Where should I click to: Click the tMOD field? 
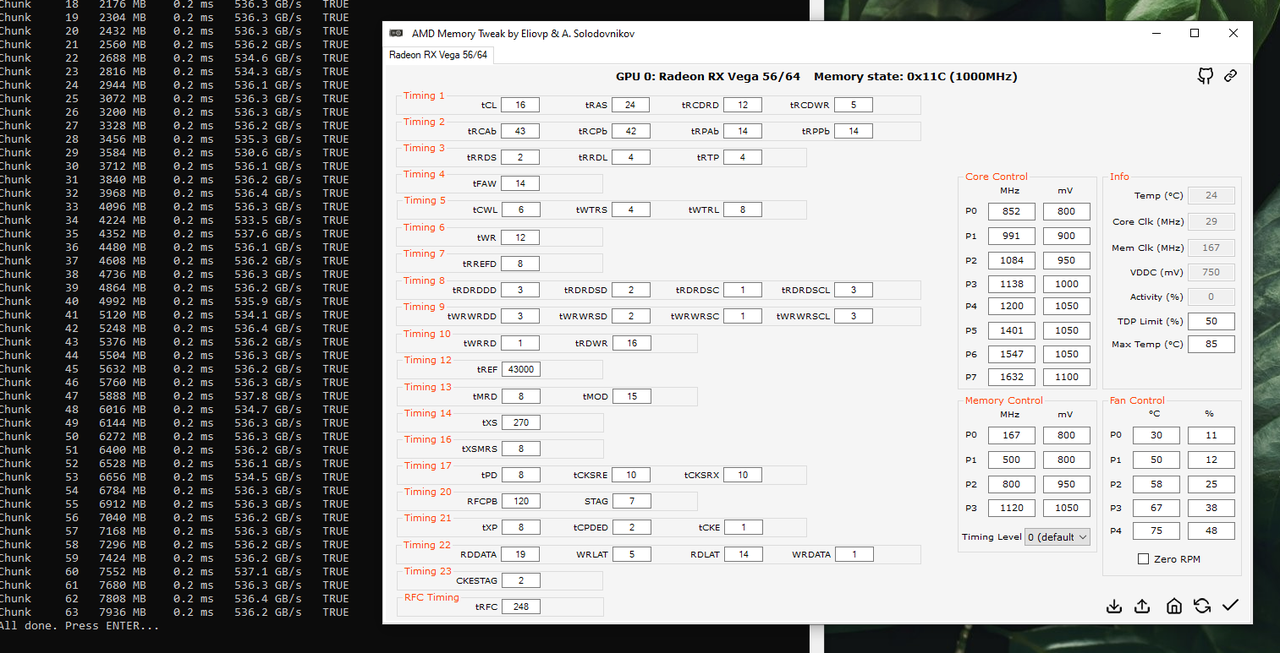(632, 396)
